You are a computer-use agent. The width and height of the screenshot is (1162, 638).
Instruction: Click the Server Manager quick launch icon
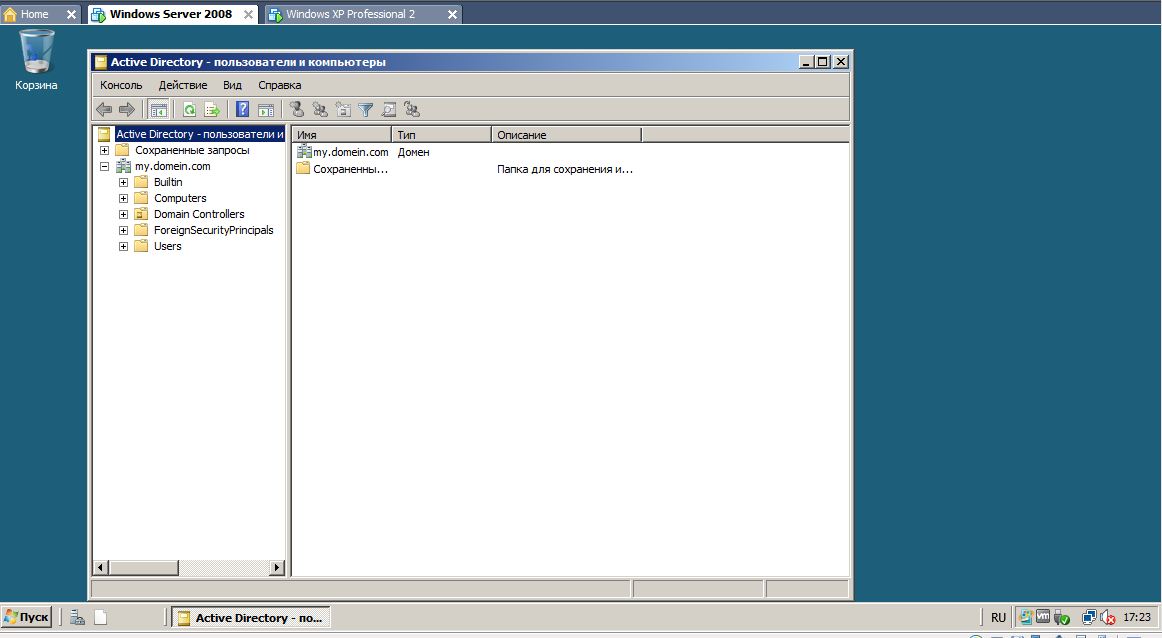[x=77, y=617]
